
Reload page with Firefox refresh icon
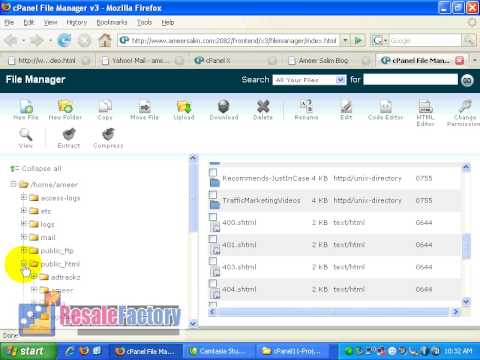coord(64,41)
